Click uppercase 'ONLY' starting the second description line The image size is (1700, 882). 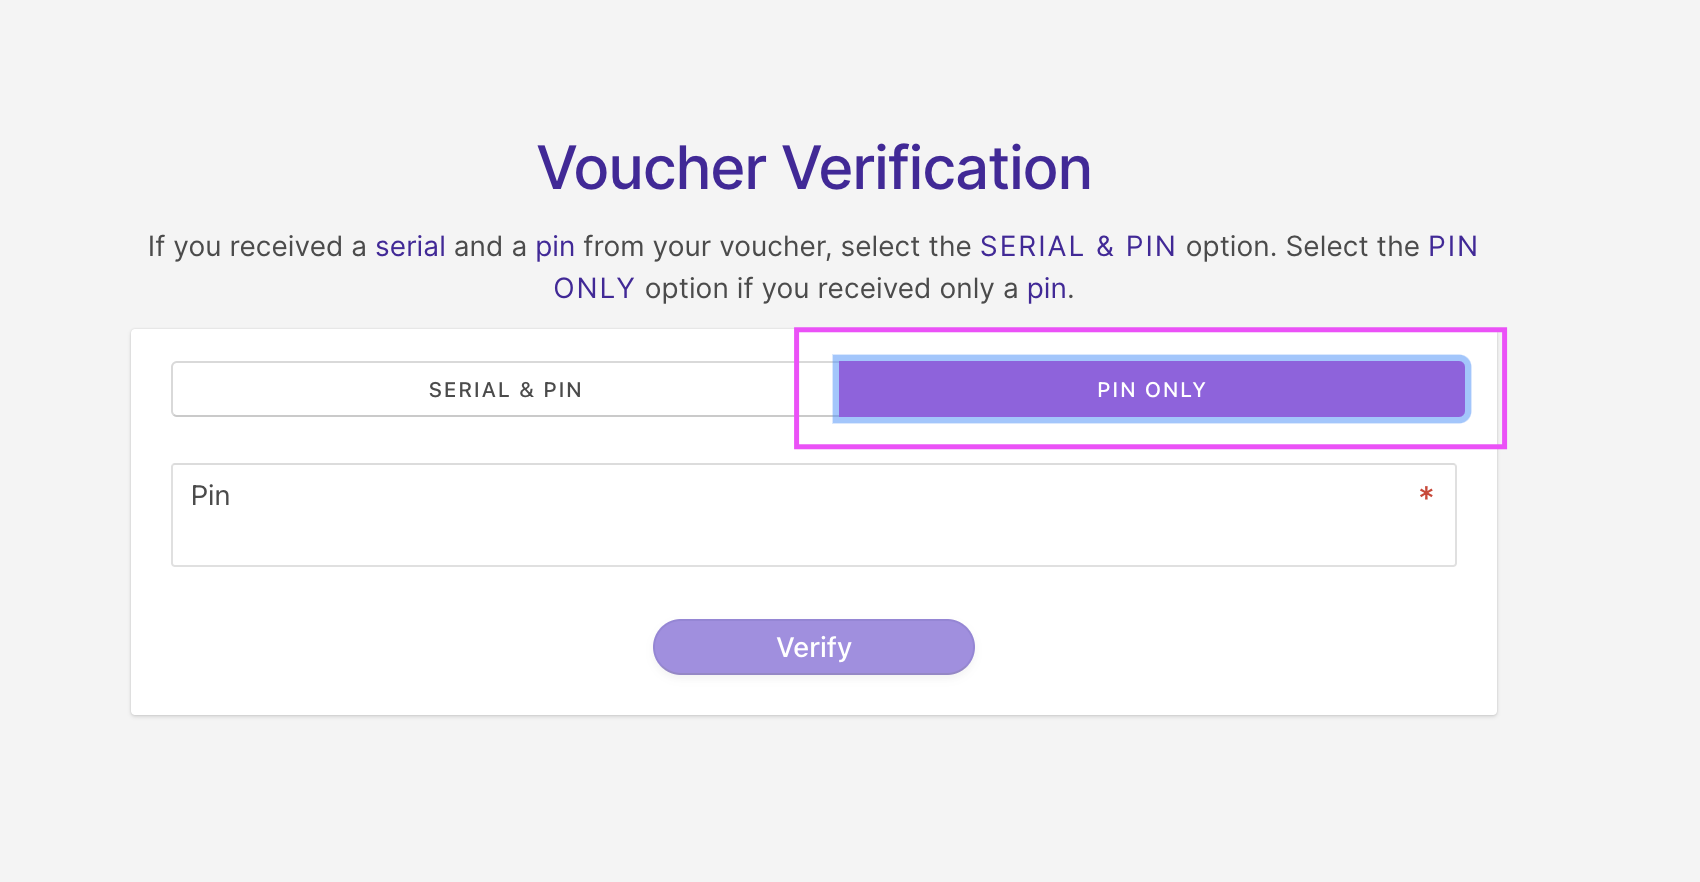[x=594, y=289]
